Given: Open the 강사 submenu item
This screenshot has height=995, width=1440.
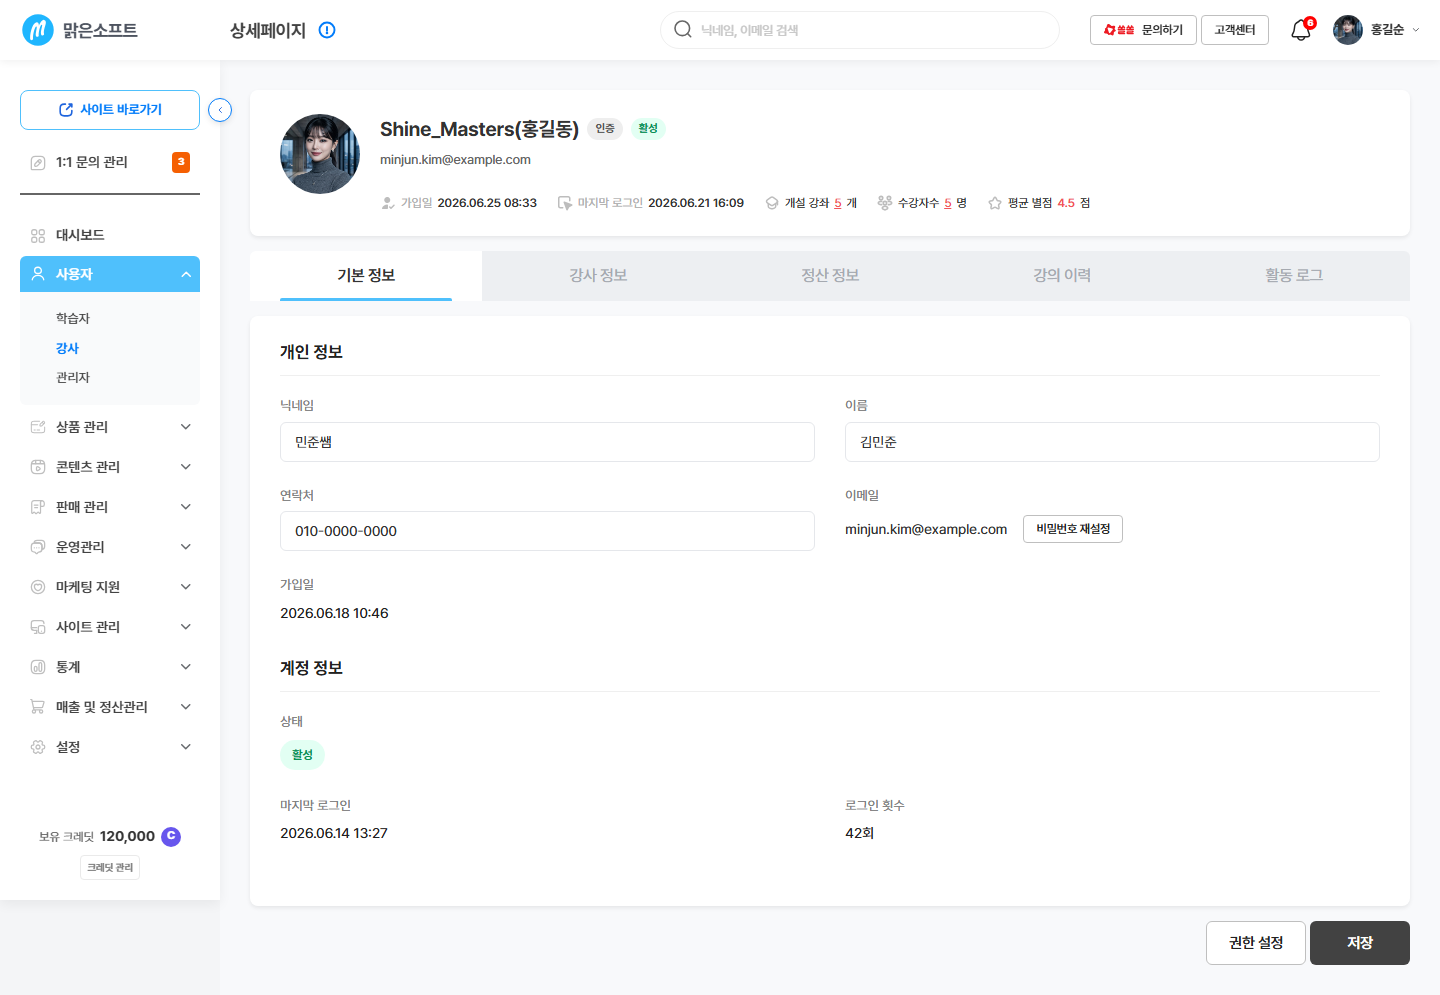Looking at the screenshot, I should pyautogui.click(x=67, y=348).
